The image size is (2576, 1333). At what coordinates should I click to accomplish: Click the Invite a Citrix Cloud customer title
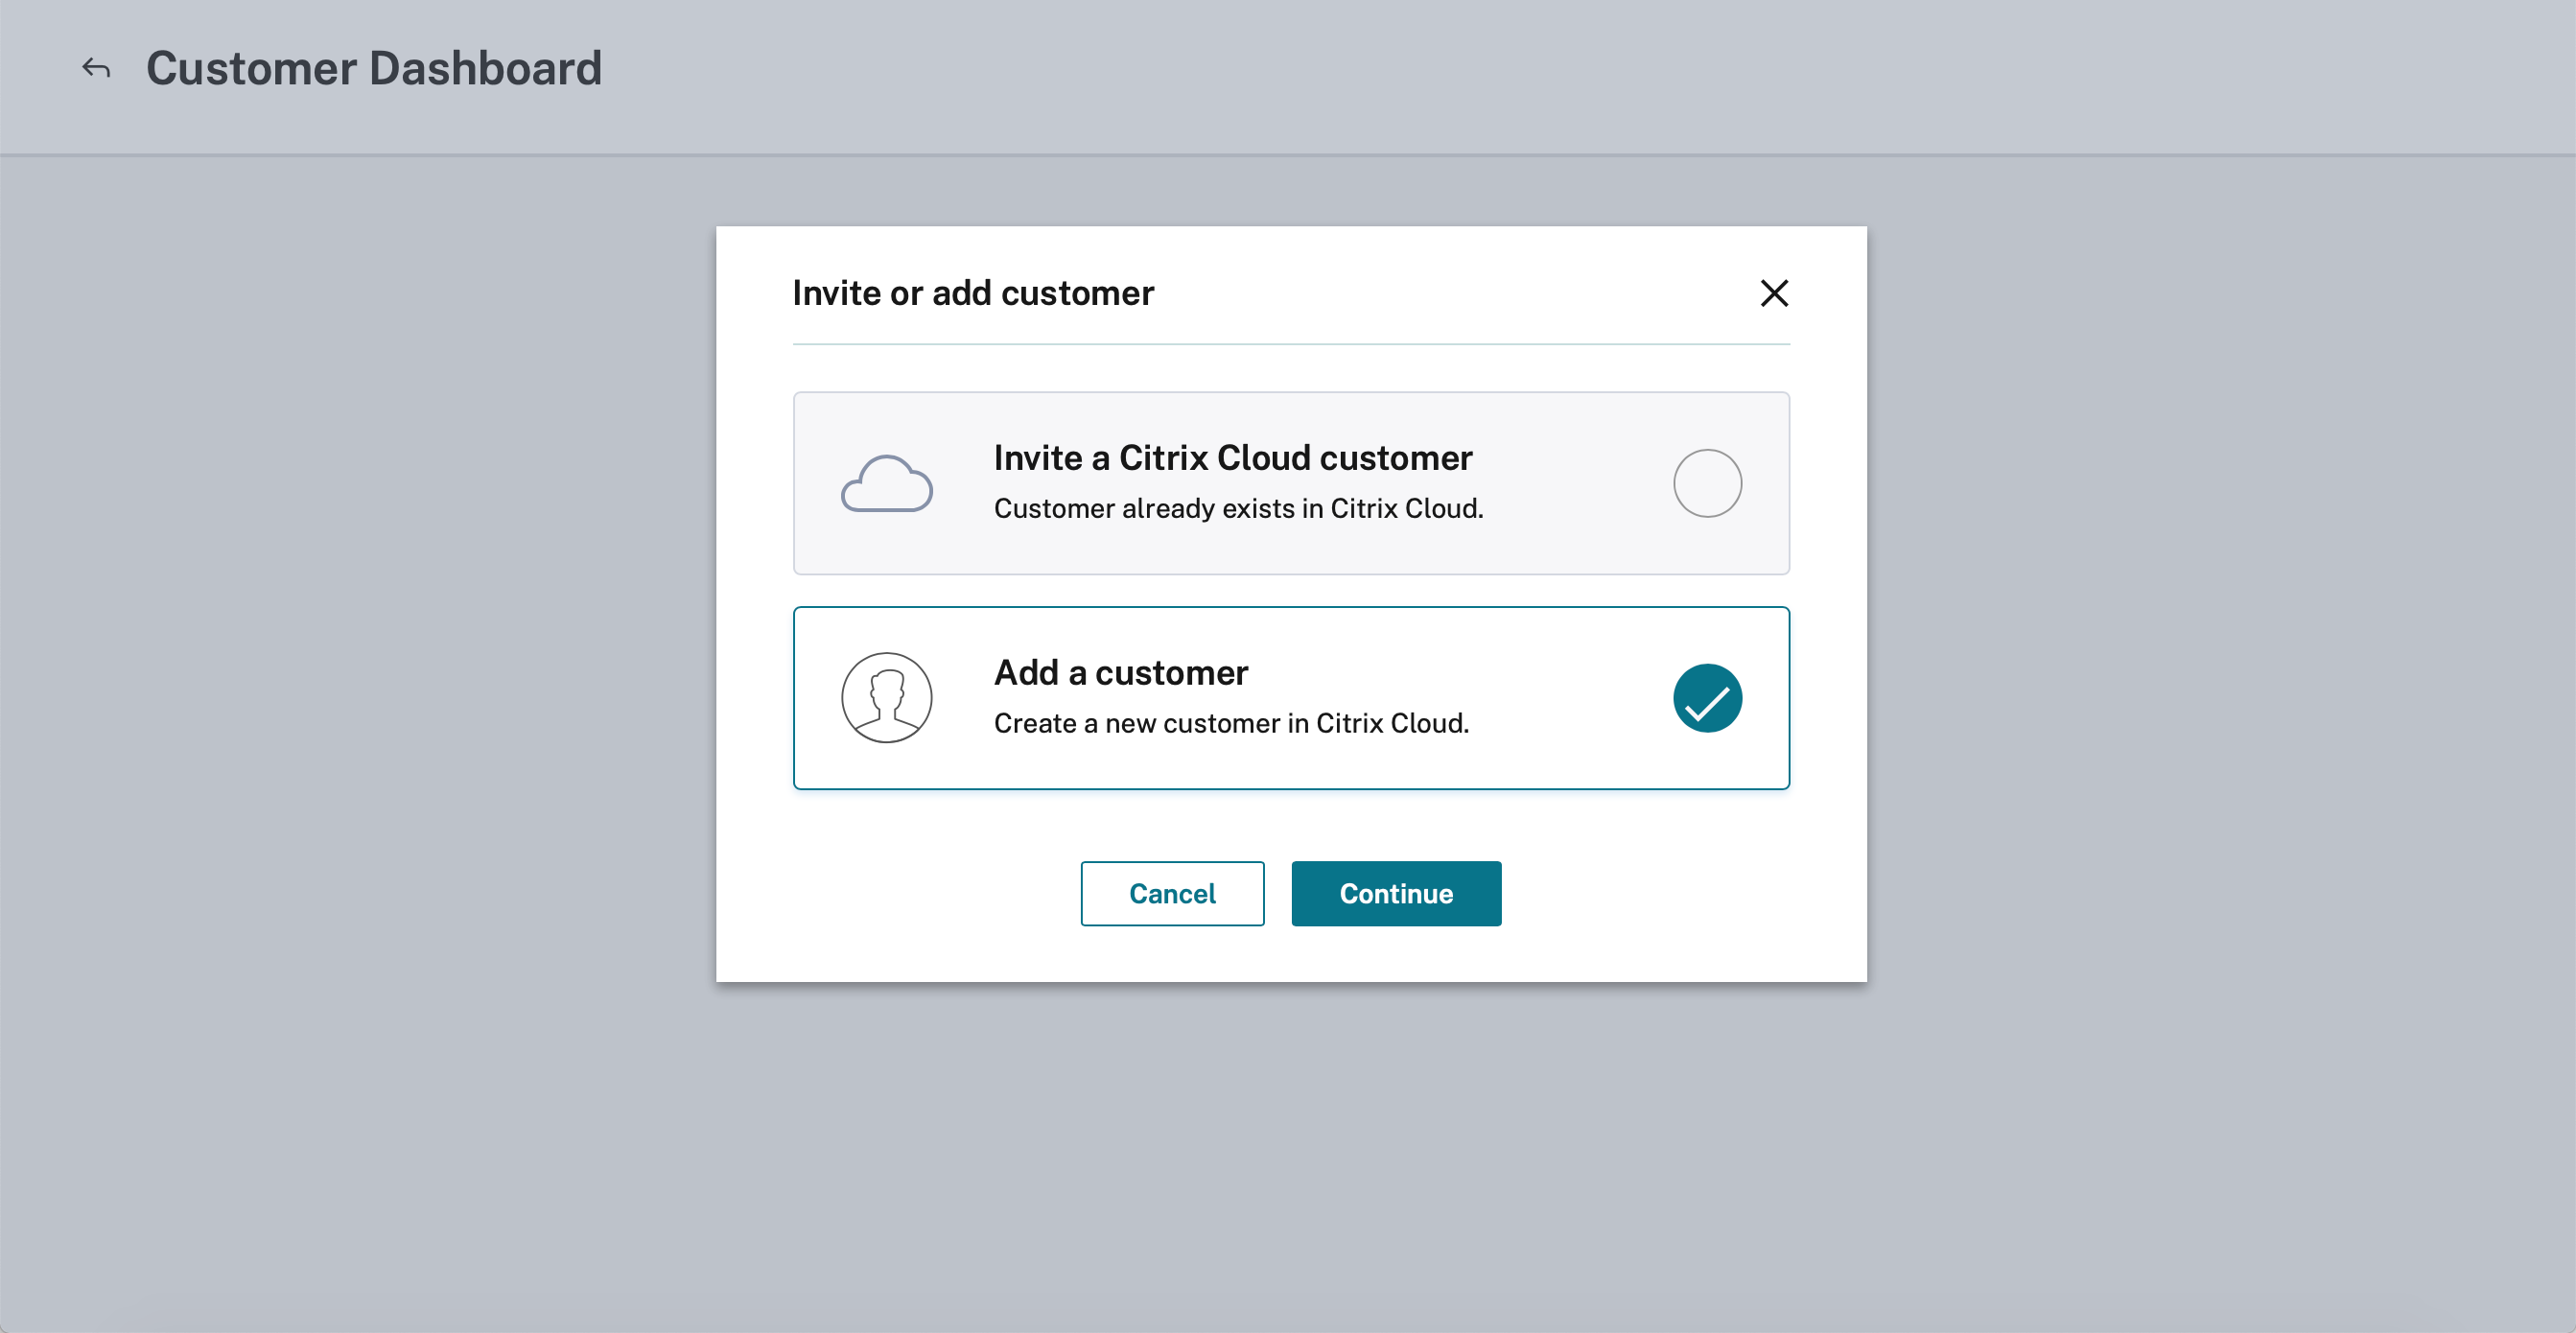[1233, 457]
